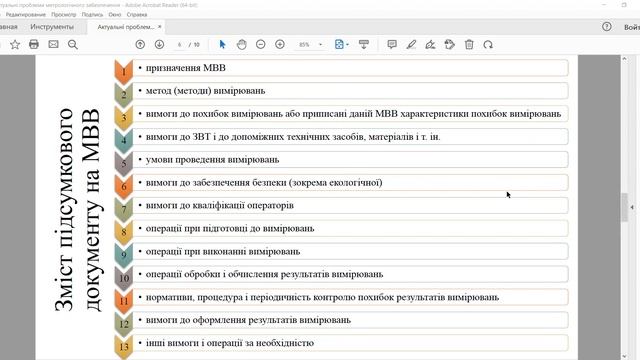Add a sticky note comment
640x360 pixels.
392,44
